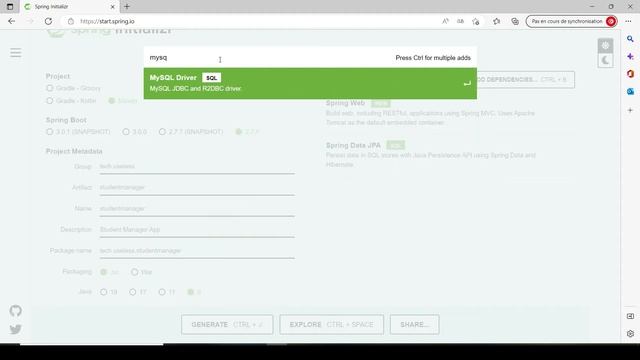Select the Maven project radio
Screen dimensions: 640x360
[112, 101]
